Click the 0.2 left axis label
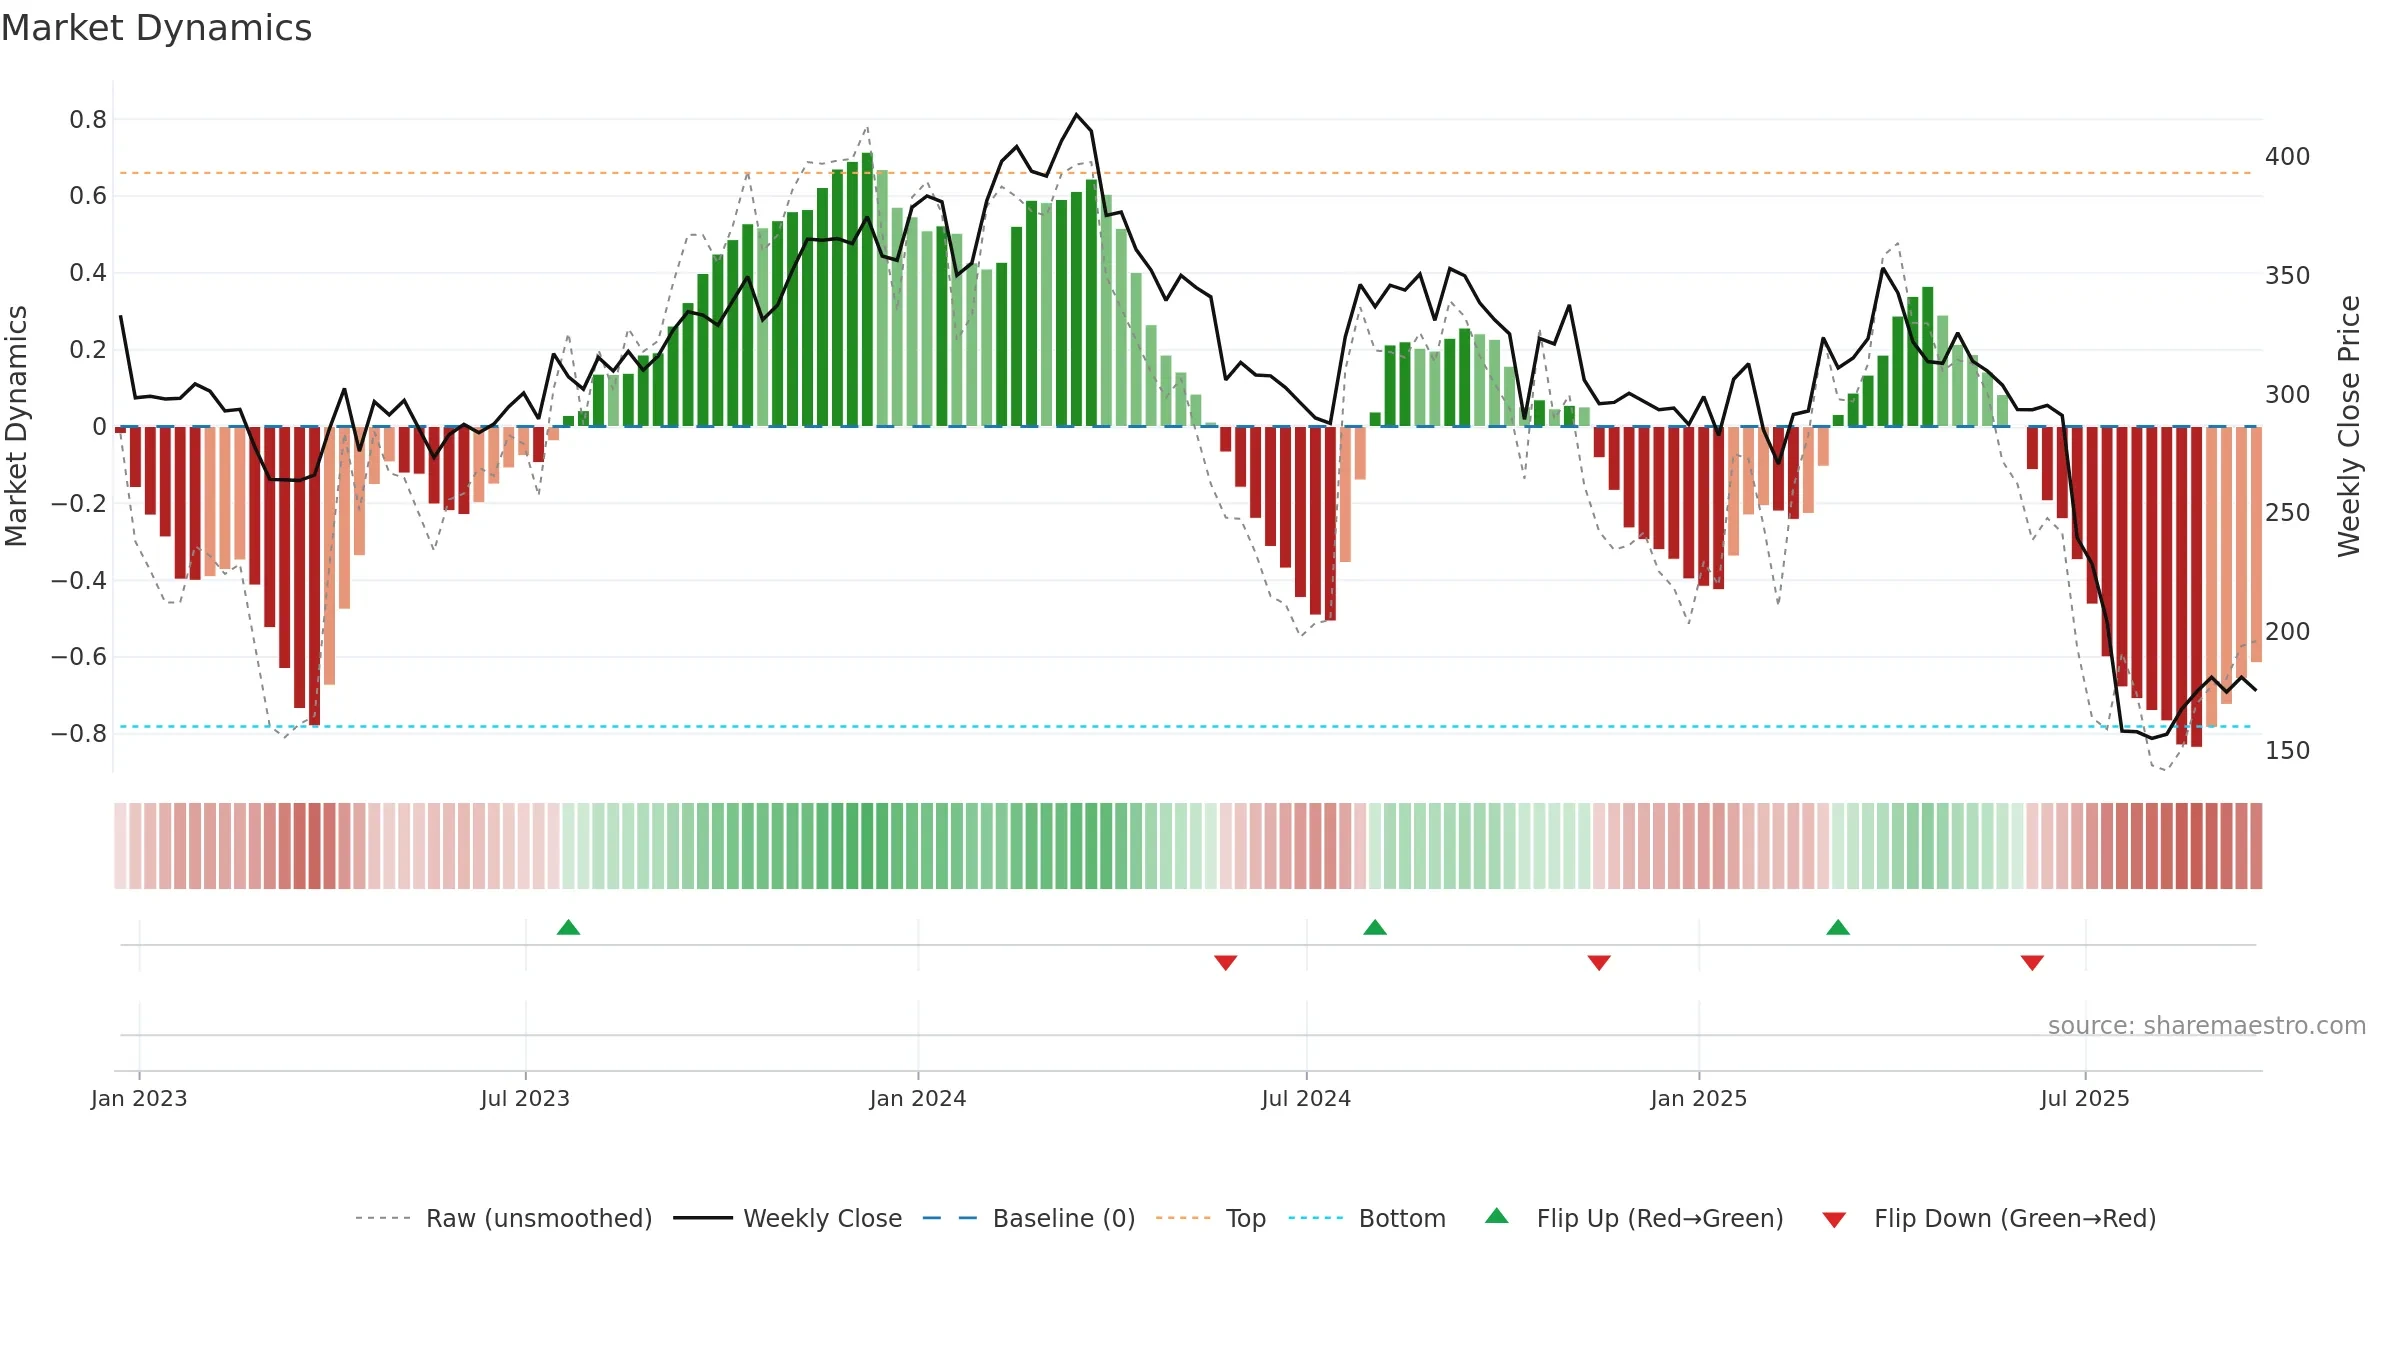 coord(88,350)
